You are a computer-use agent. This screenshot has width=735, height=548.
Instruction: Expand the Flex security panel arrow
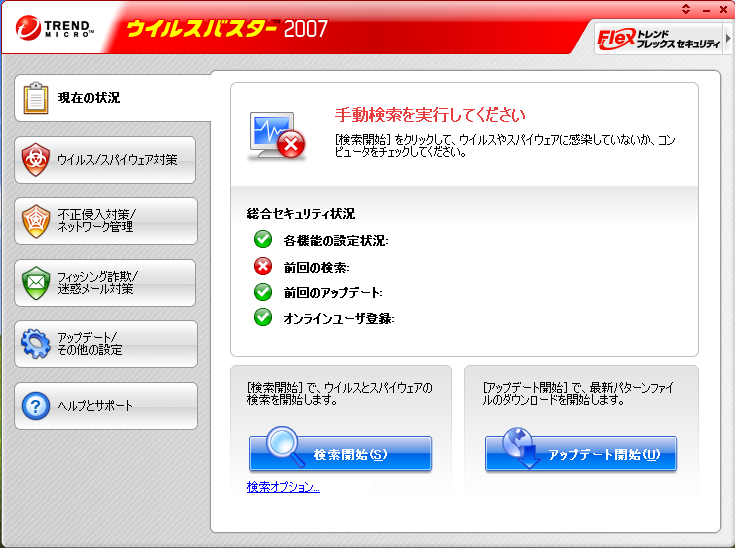coord(728,38)
